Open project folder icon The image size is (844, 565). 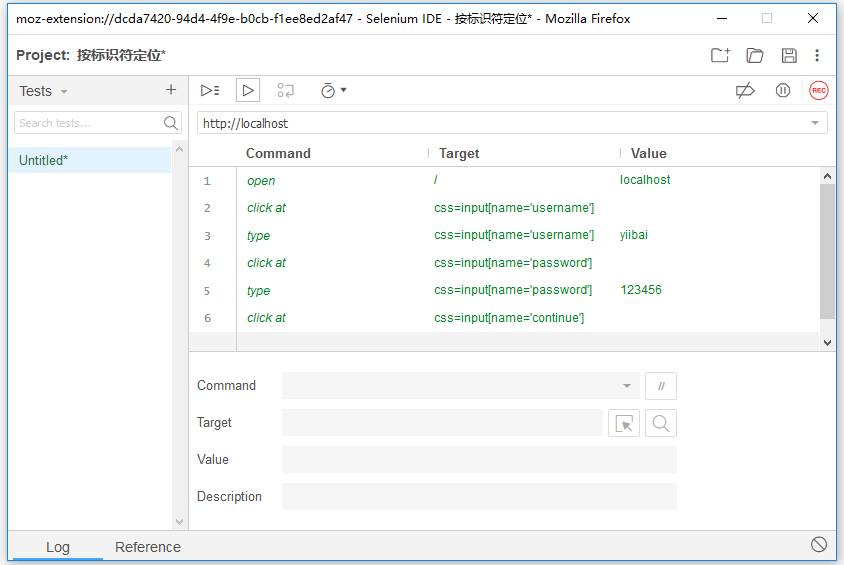pos(755,55)
